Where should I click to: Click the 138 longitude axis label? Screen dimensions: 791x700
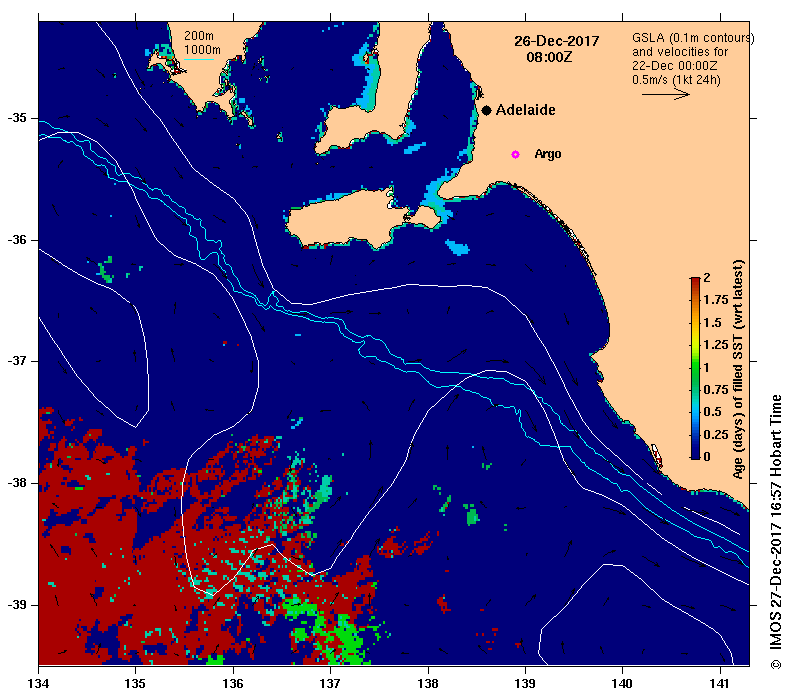tap(428, 683)
